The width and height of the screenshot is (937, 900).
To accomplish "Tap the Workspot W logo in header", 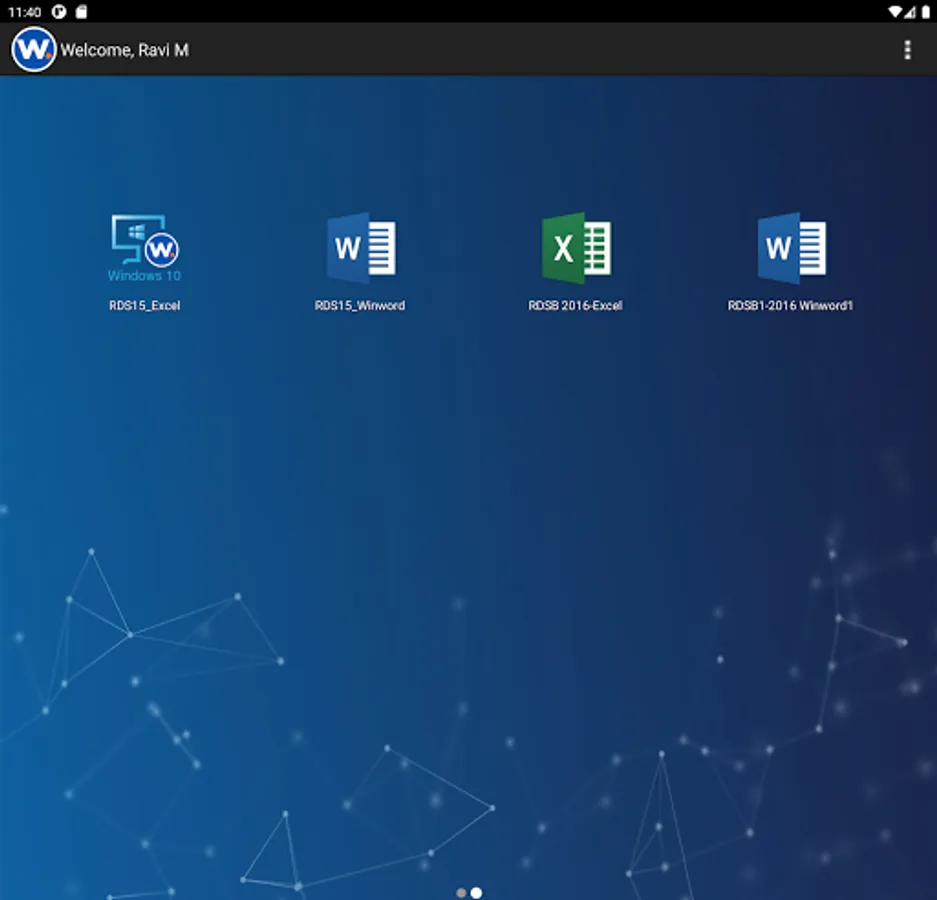I will point(33,50).
